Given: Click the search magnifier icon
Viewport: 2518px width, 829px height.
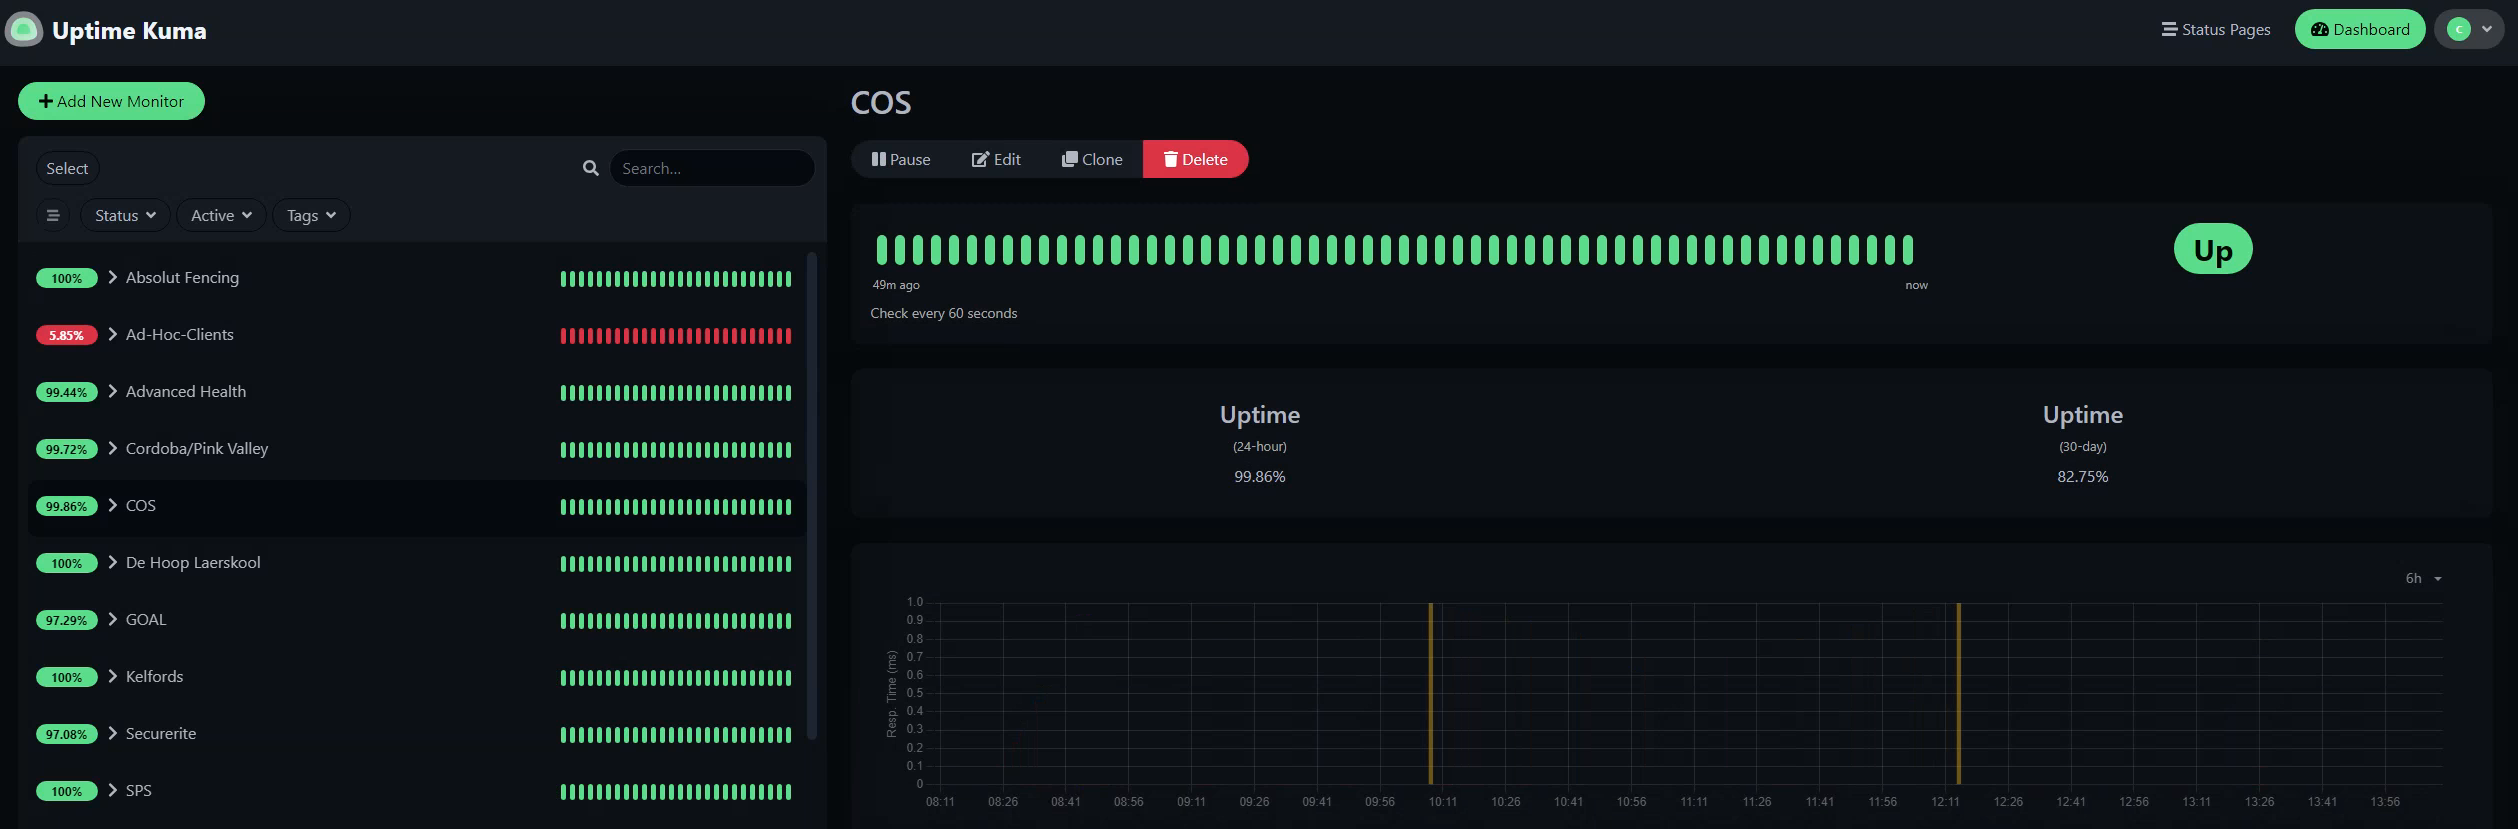Looking at the screenshot, I should (x=590, y=168).
